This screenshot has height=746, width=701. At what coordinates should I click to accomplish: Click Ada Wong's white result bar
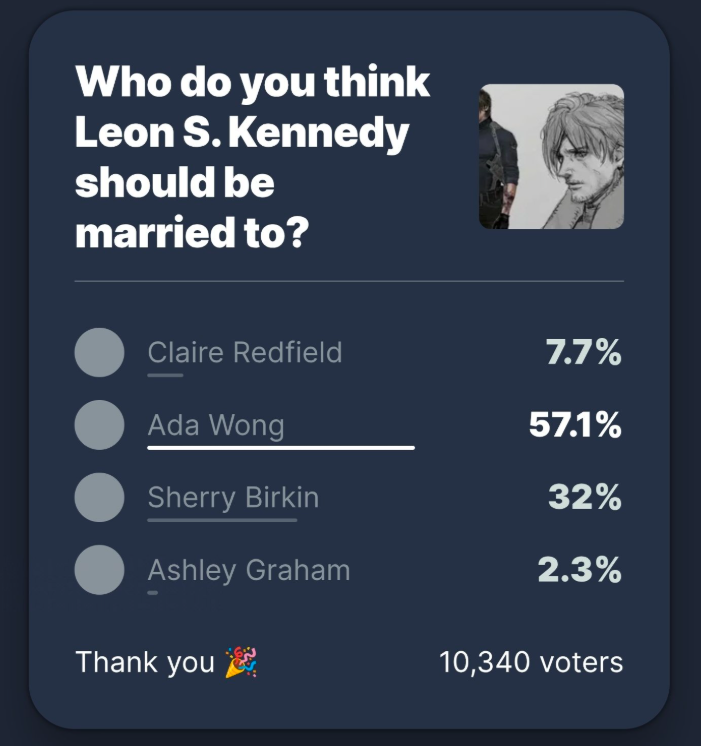pyautogui.click(x=281, y=448)
